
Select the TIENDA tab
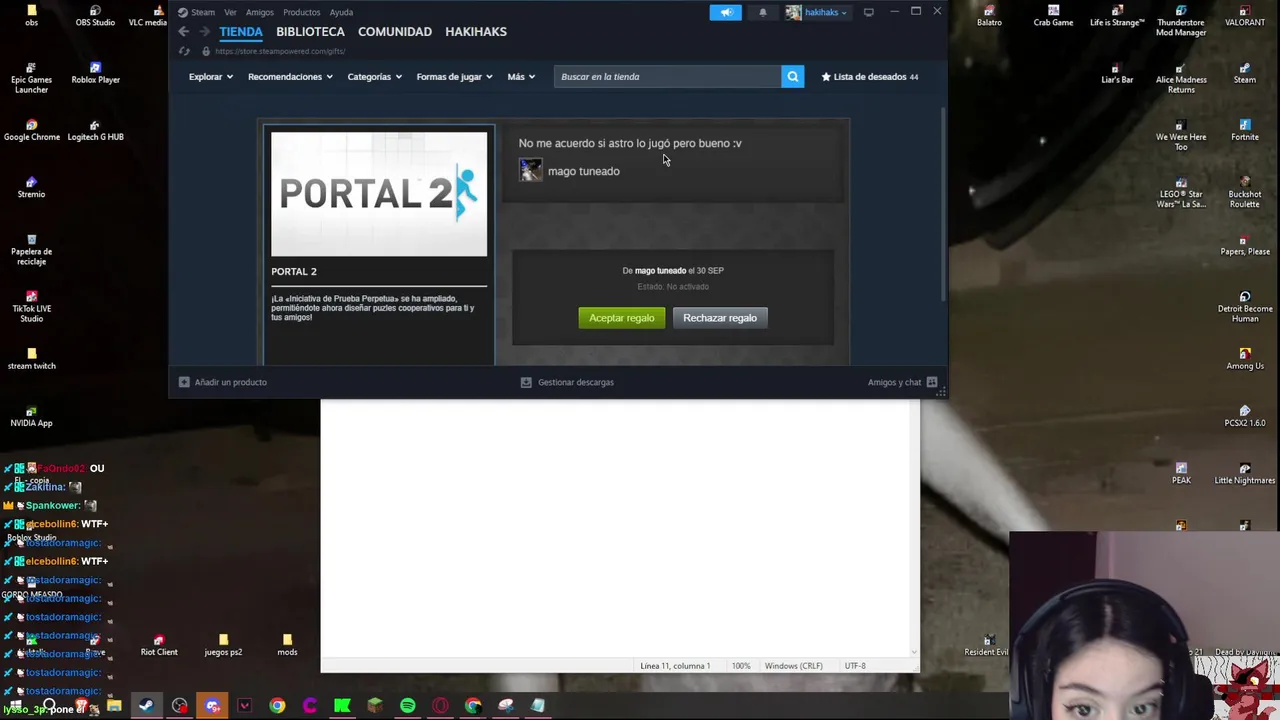(241, 31)
